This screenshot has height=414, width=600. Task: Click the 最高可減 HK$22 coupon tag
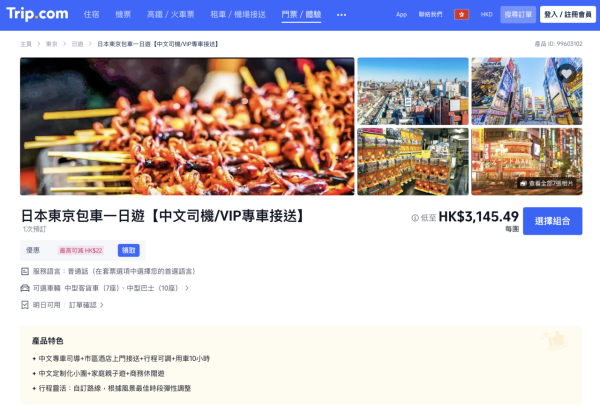(x=81, y=250)
